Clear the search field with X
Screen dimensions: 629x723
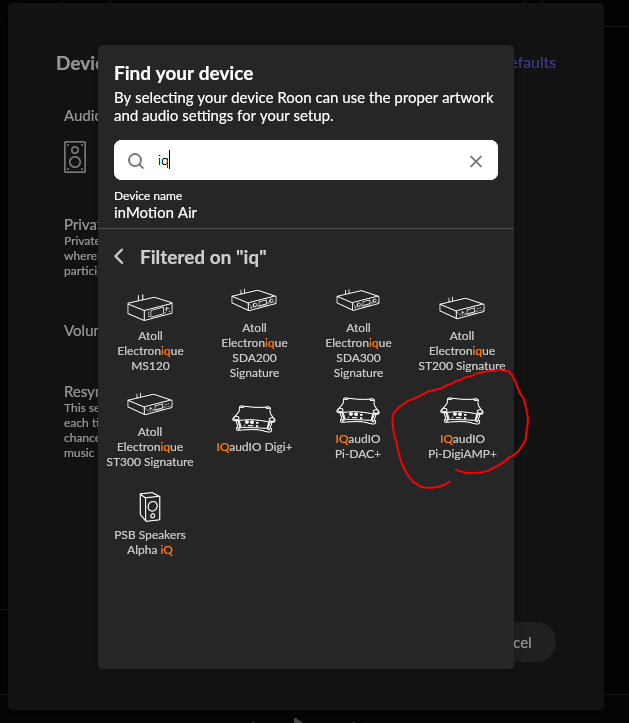[475, 161]
